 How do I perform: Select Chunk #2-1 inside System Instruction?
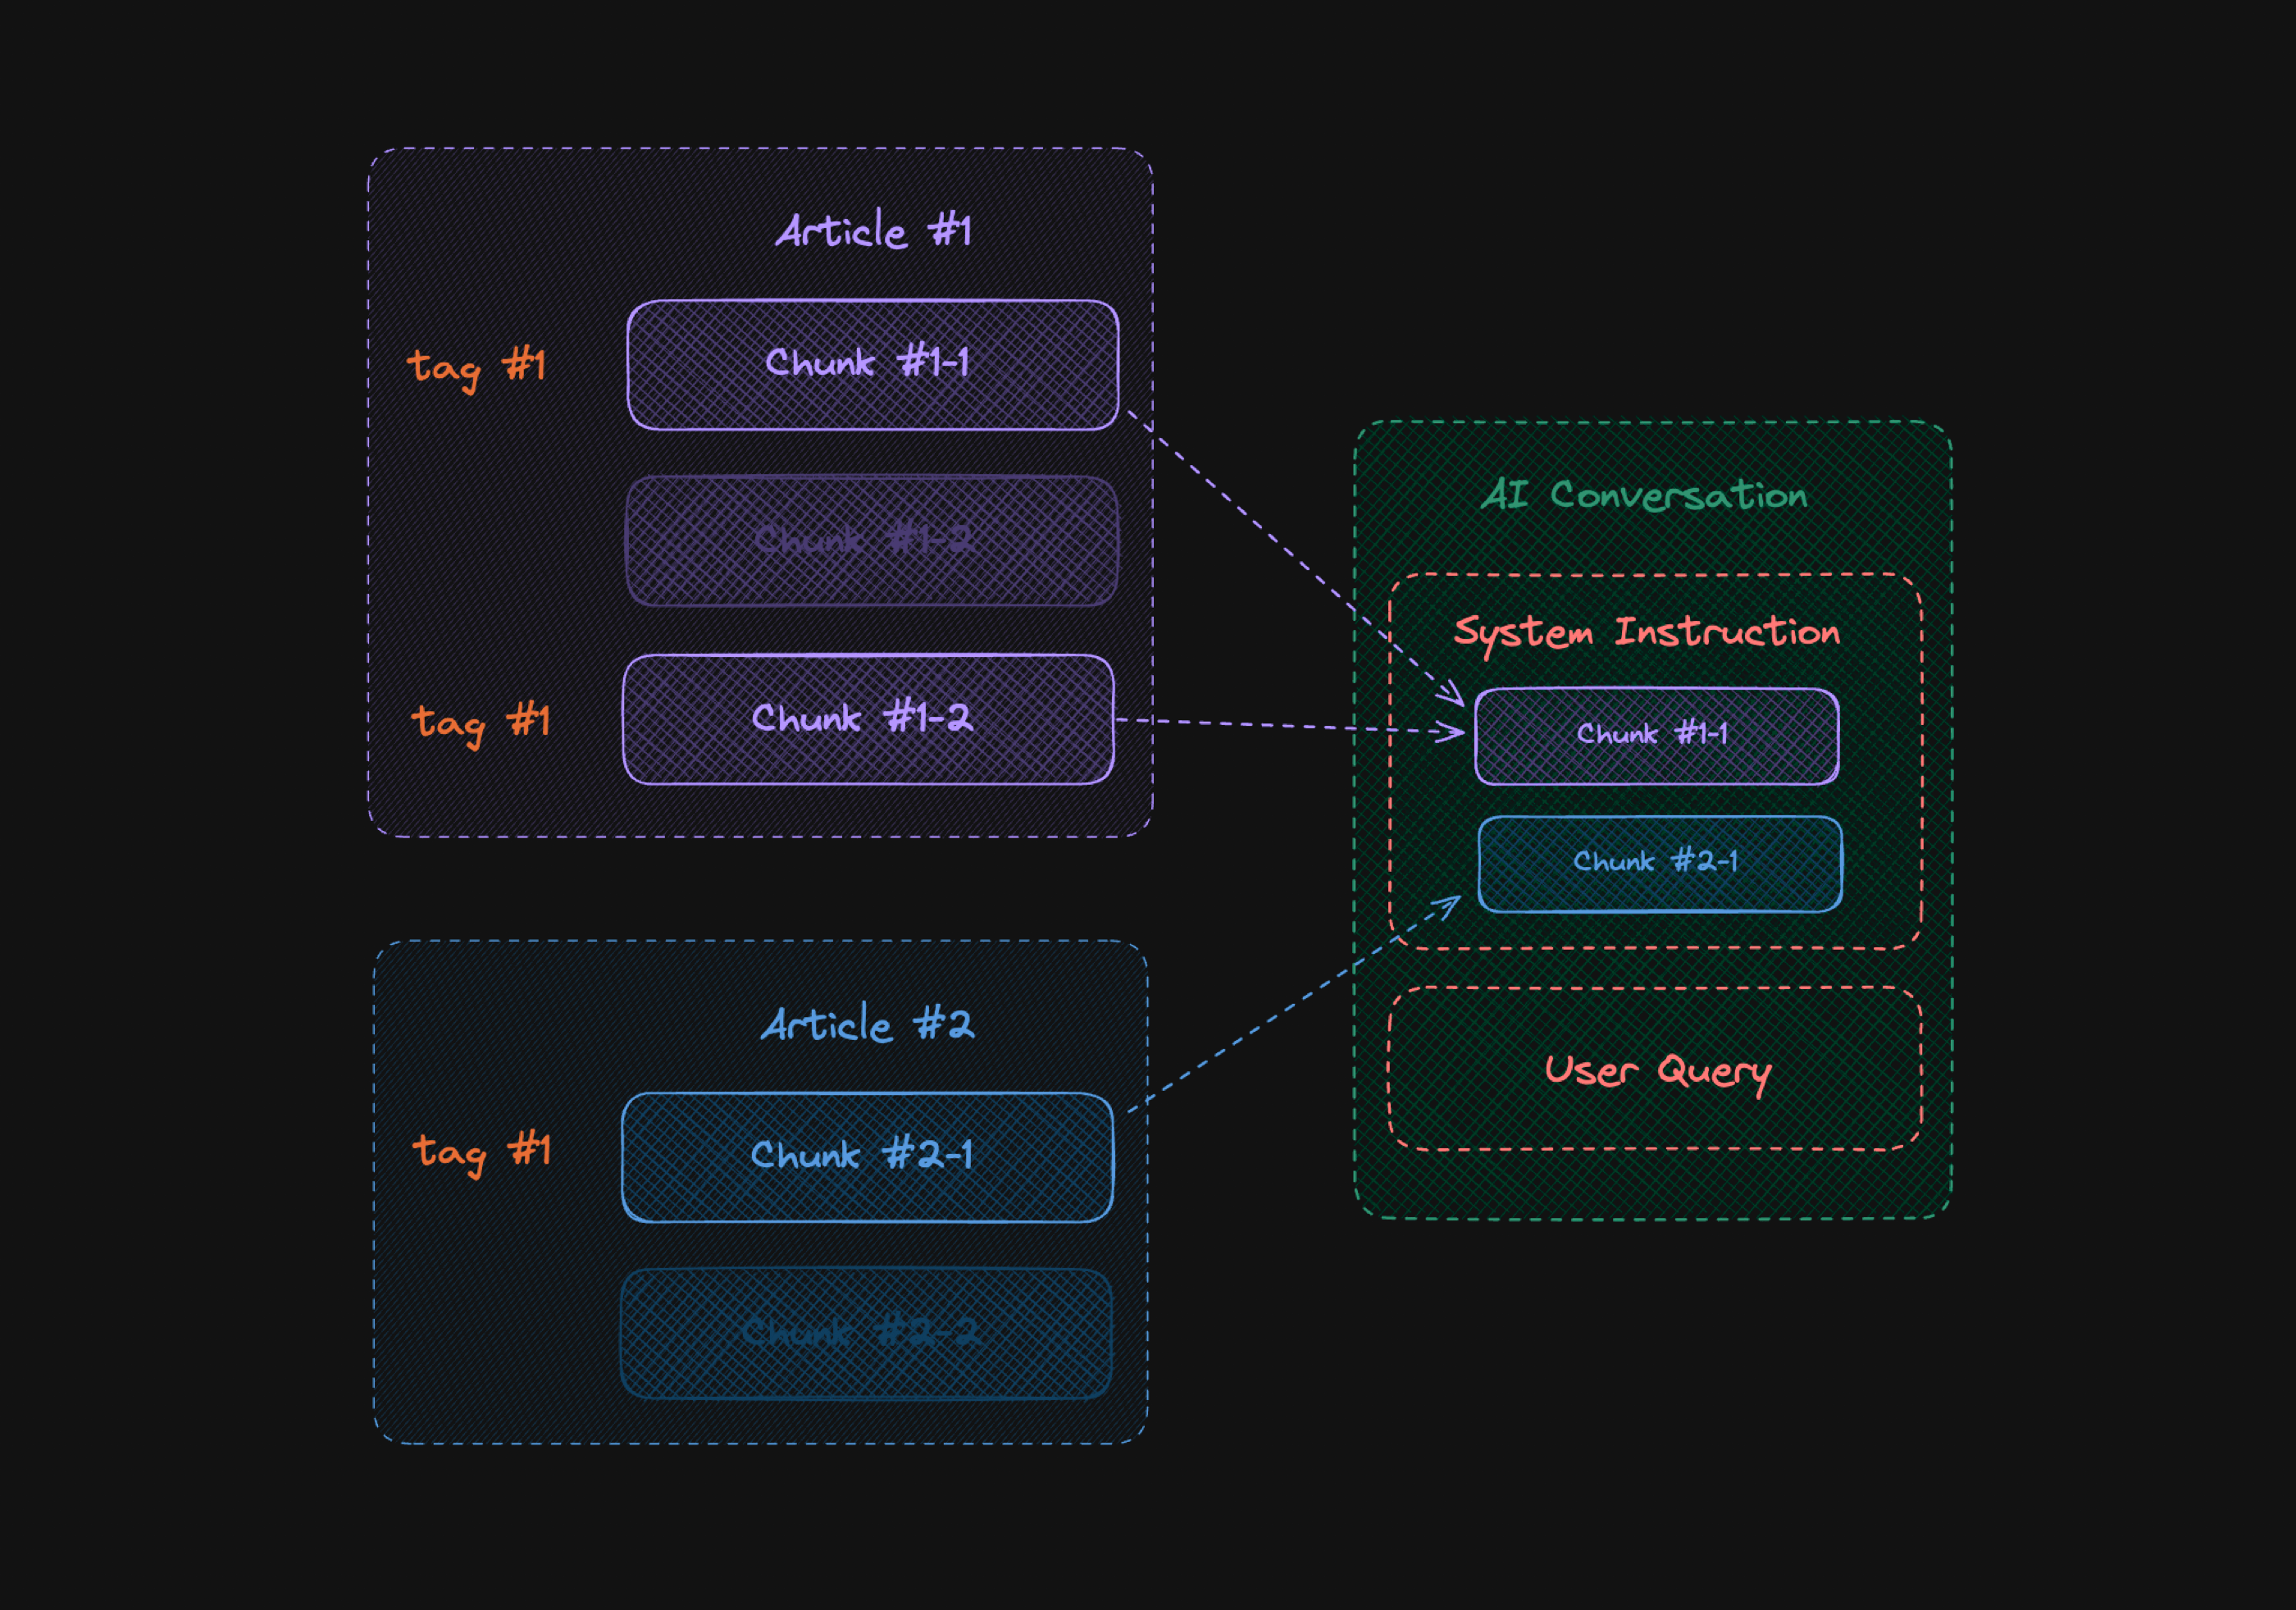pyautogui.click(x=1659, y=863)
